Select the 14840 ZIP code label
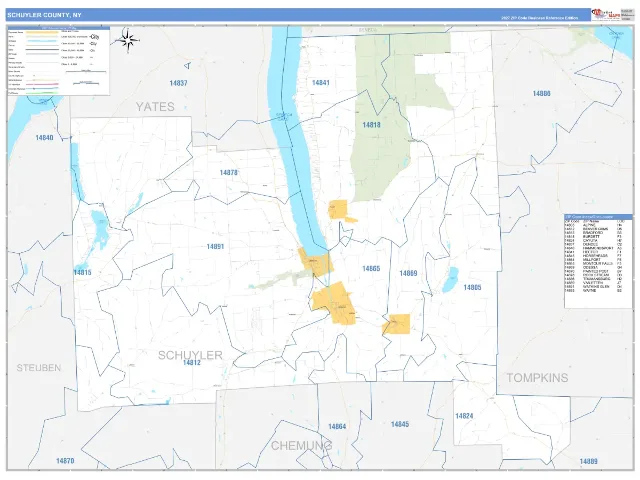 [44, 138]
